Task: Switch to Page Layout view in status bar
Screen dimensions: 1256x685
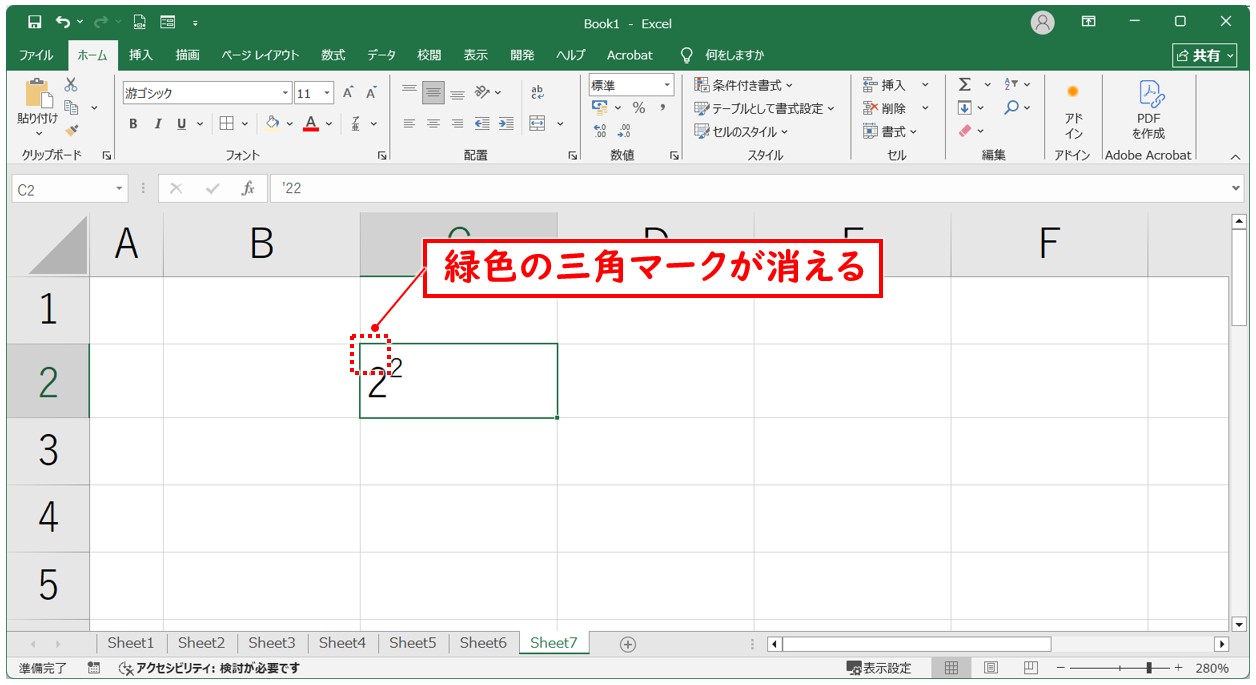Action: [990, 668]
